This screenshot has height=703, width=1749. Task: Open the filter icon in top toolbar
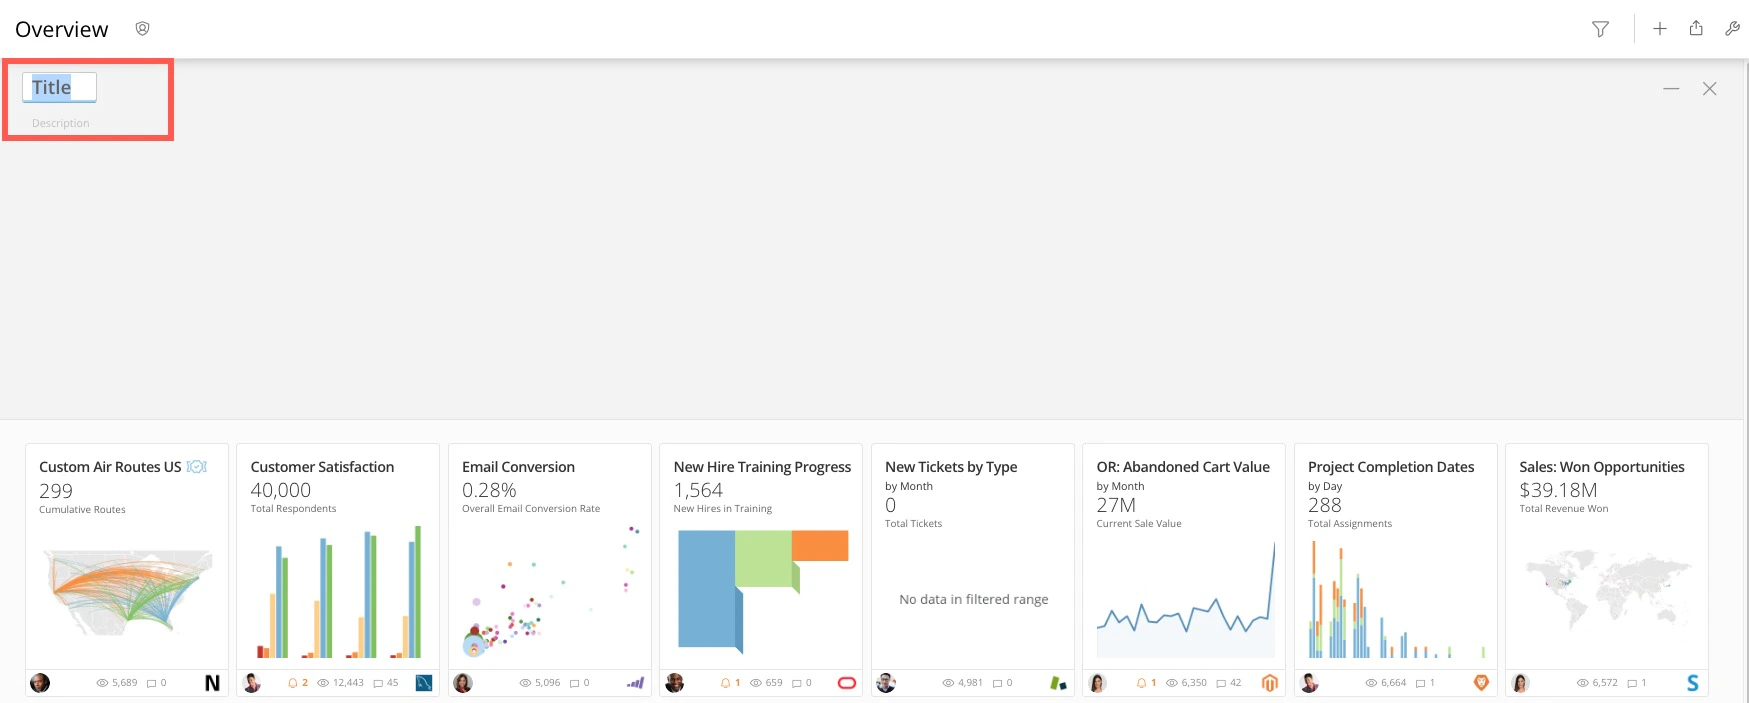tap(1600, 29)
